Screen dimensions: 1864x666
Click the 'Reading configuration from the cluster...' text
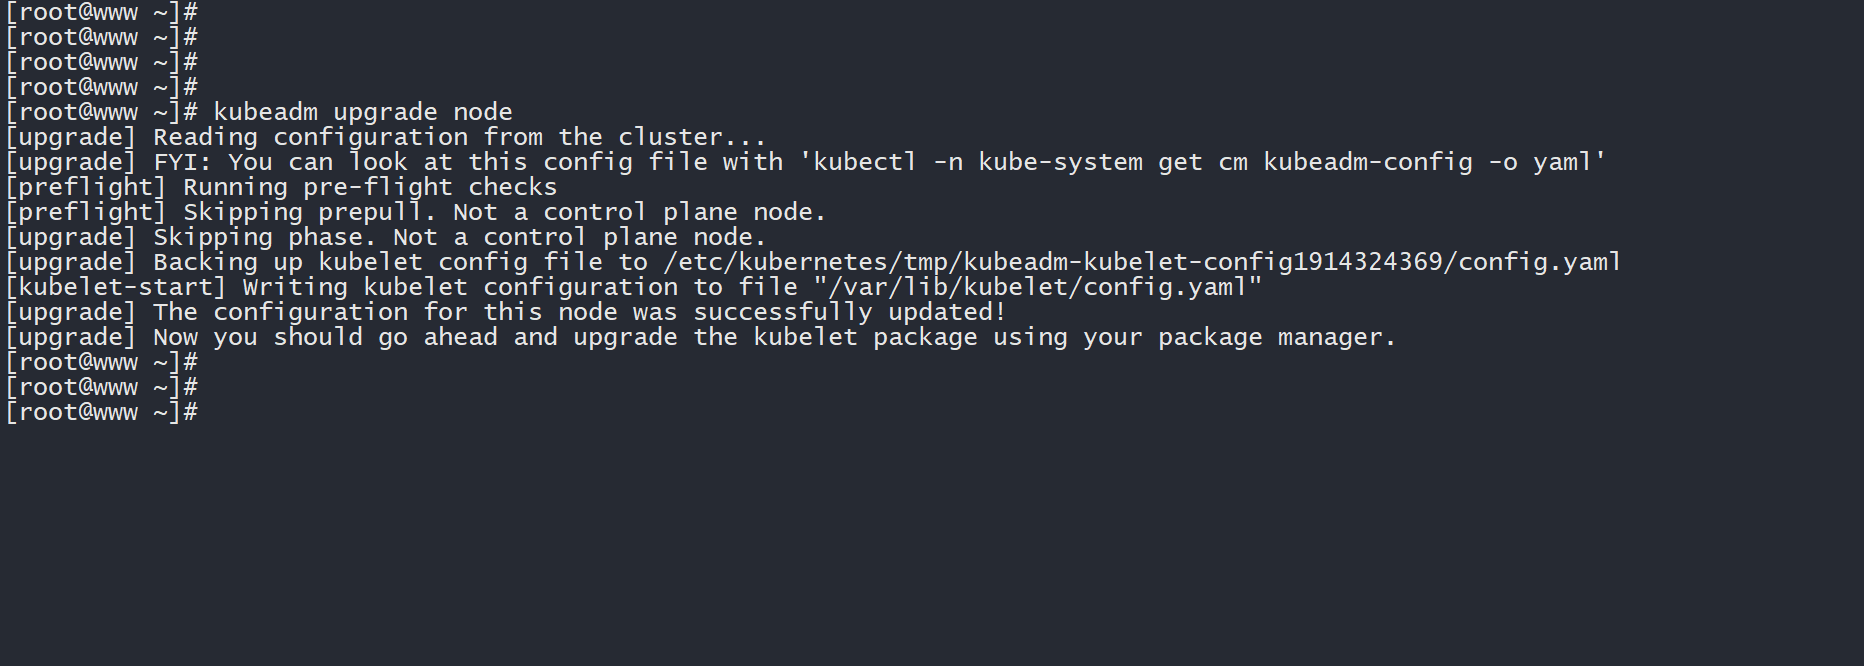(x=459, y=137)
